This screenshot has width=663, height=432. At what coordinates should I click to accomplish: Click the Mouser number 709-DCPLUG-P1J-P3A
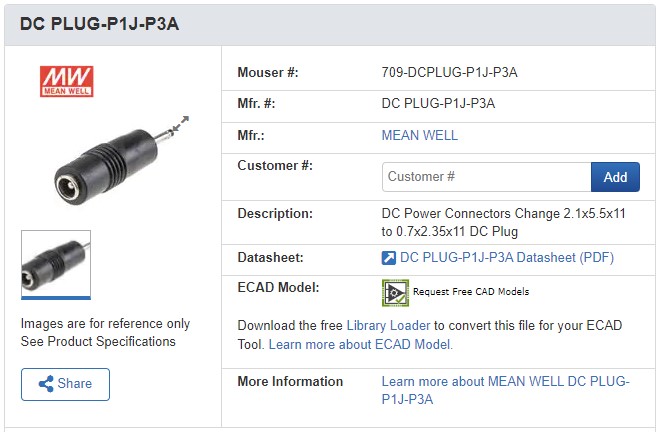tap(449, 72)
